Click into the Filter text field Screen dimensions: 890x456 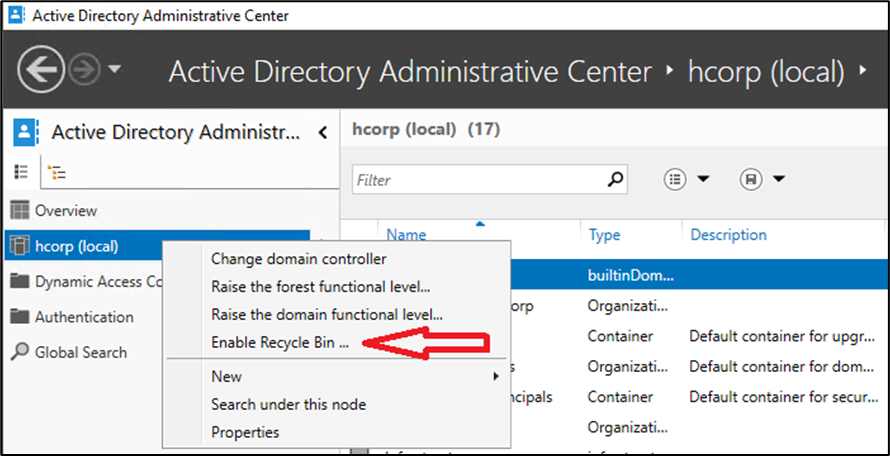tap(478, 180)
